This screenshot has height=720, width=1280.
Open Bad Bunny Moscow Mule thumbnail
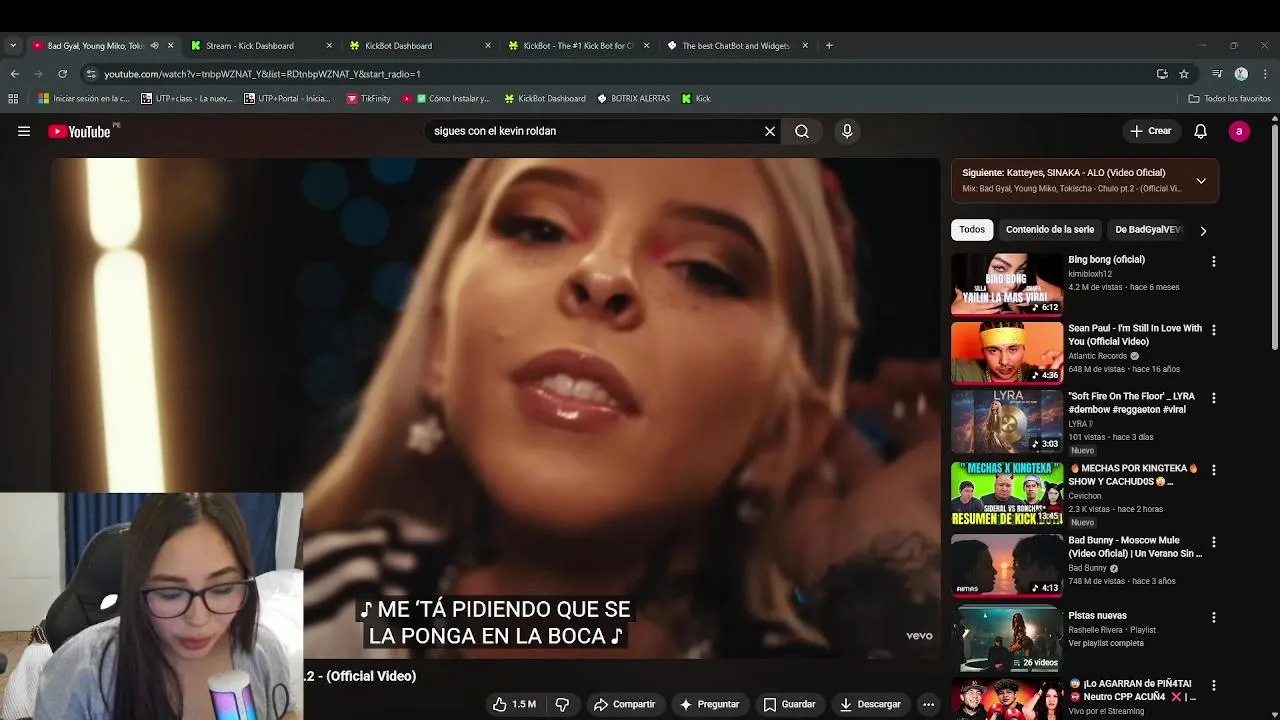(1007, 565)
